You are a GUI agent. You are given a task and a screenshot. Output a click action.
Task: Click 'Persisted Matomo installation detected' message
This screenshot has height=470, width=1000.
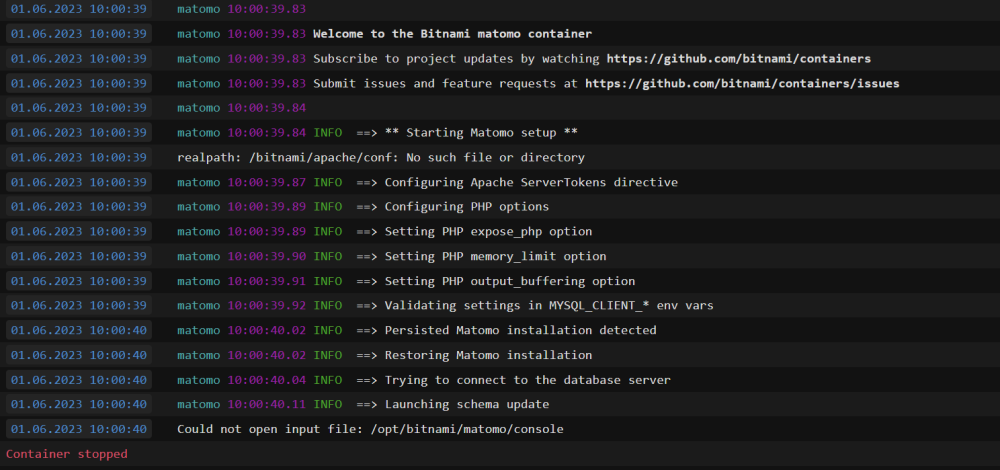click(520, 330)
